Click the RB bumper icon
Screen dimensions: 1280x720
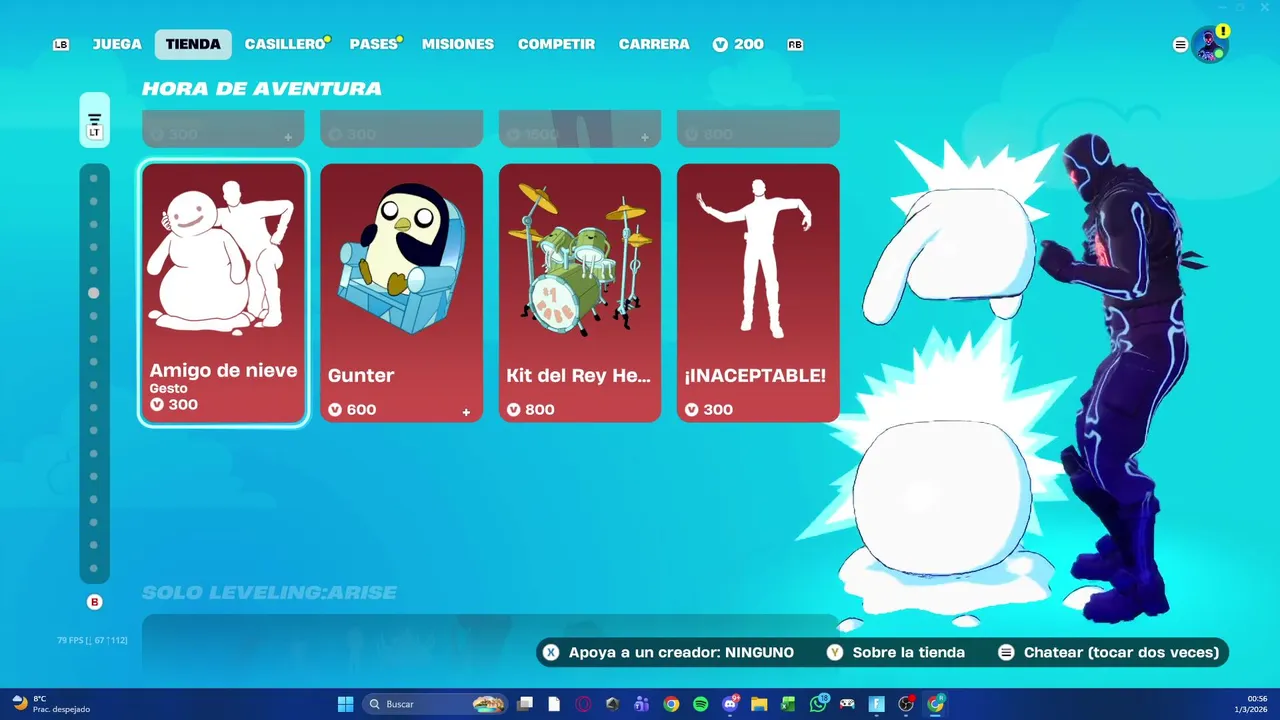[x=795, y=45]
